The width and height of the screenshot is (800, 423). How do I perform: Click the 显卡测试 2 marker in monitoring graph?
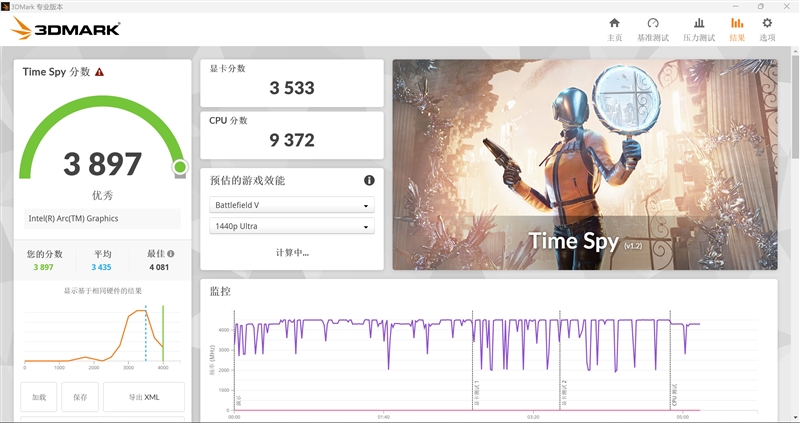coord(564,393)
